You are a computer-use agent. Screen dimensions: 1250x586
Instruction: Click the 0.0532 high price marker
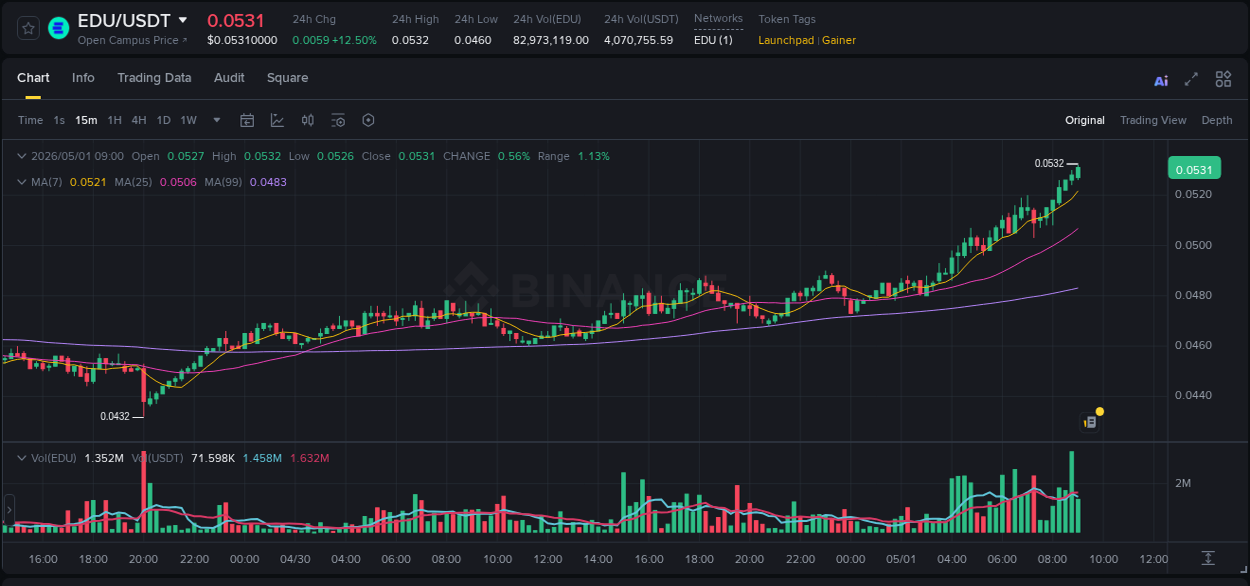[1049, 163]
